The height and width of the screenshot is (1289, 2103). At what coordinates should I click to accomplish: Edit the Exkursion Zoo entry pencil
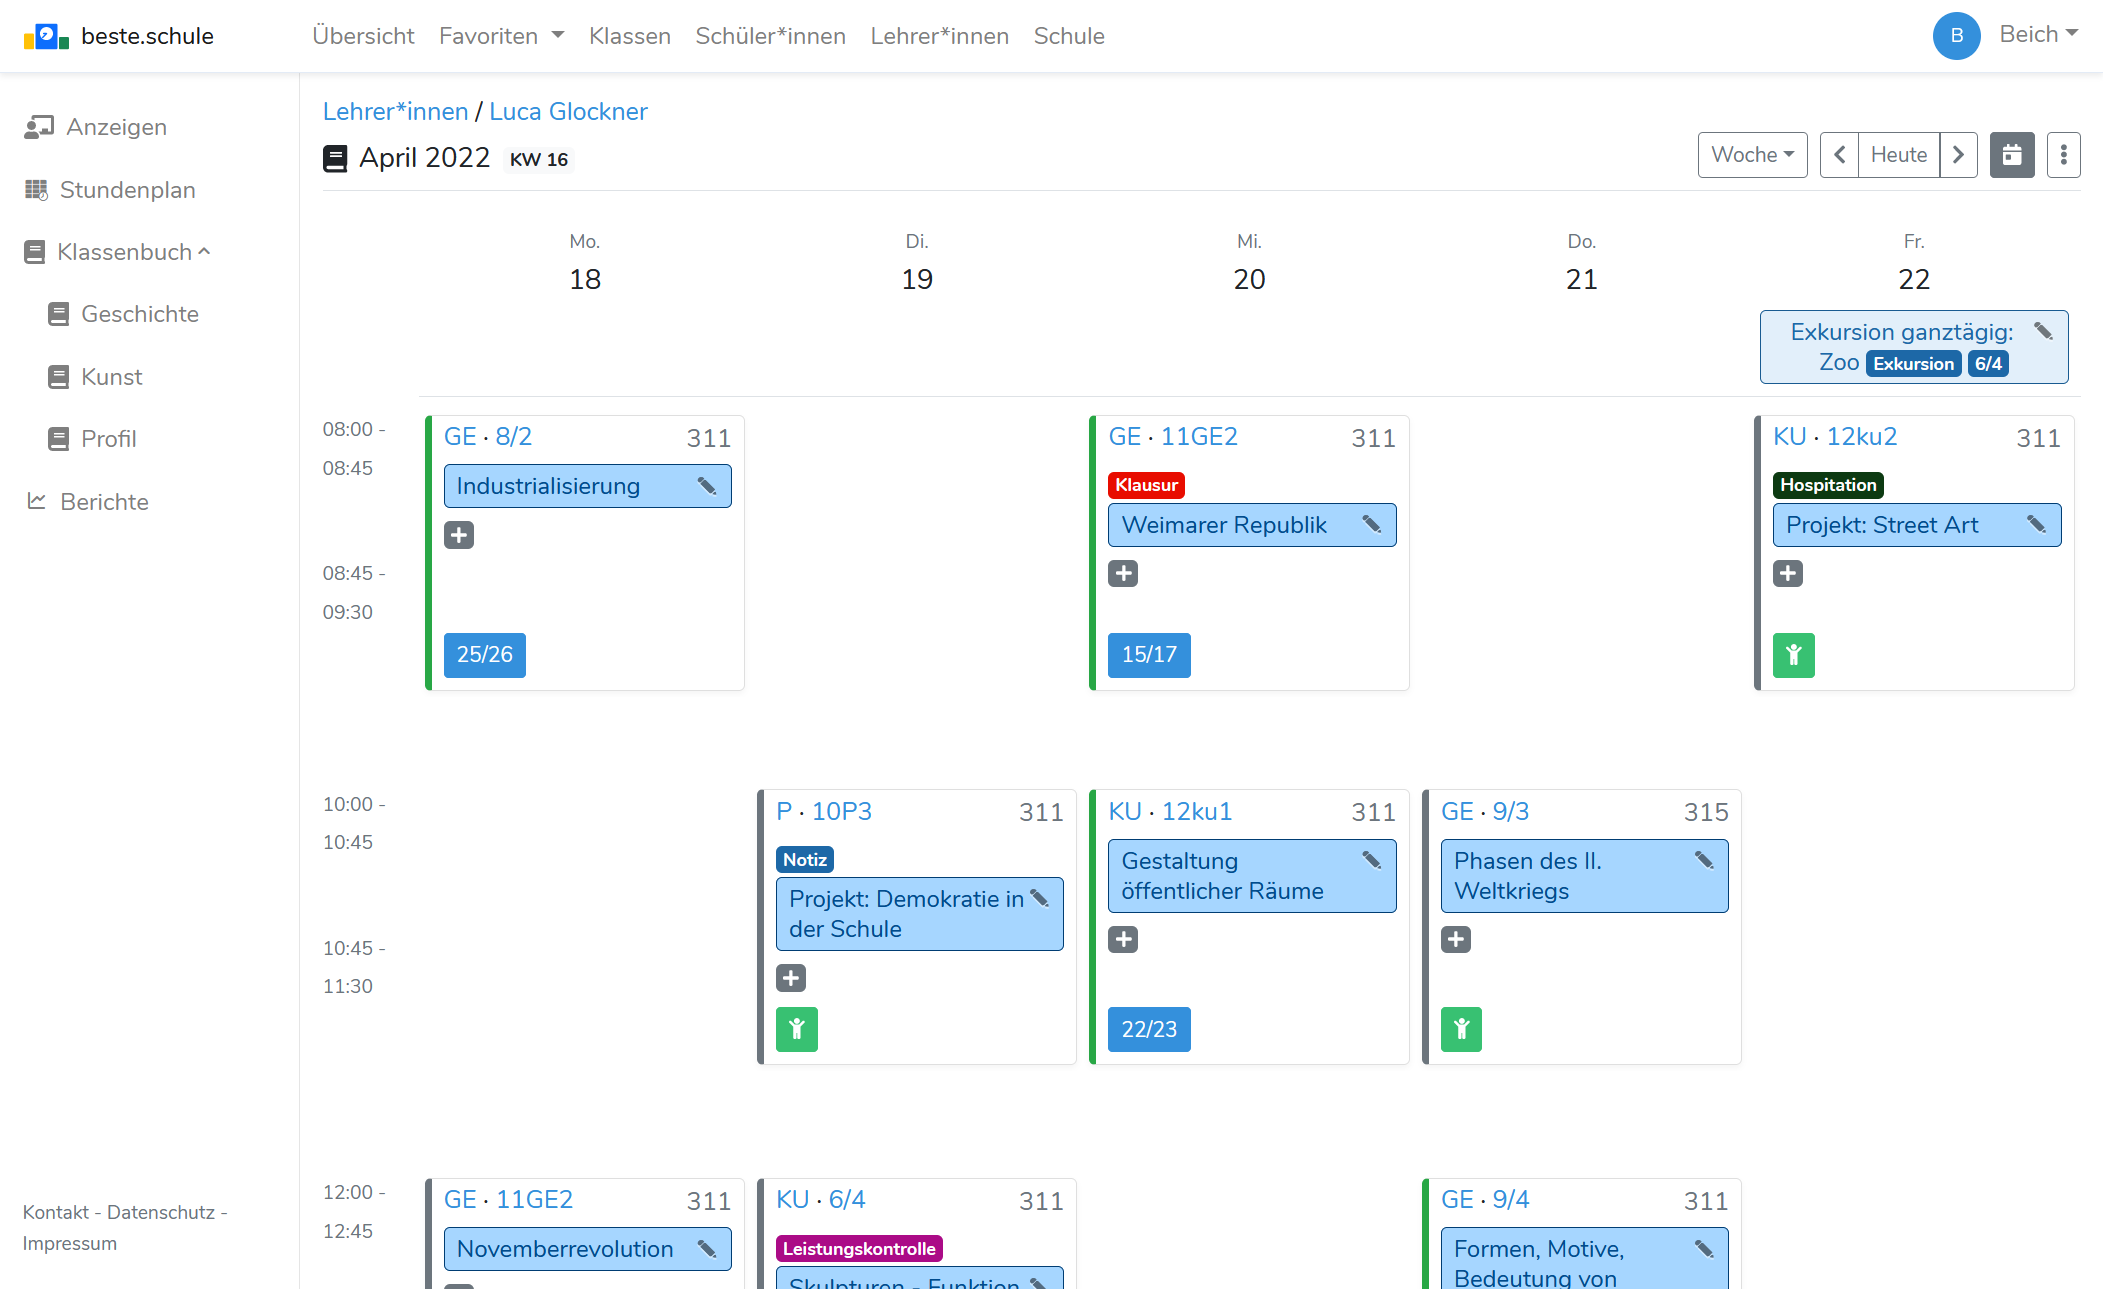pyautogui.click(x=2043, y=331)
